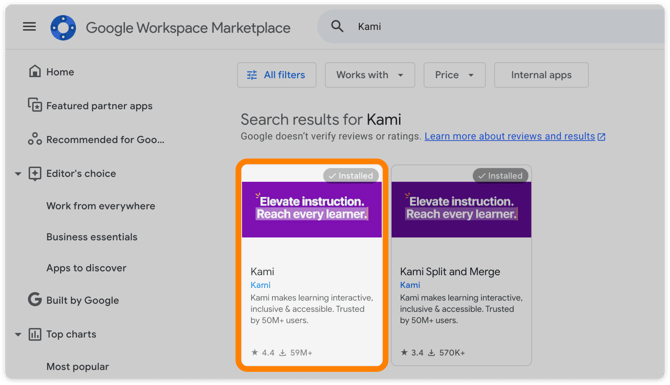670x385 pixels.
Task: Click the All filters sliders icon
Action: point(252,75)
